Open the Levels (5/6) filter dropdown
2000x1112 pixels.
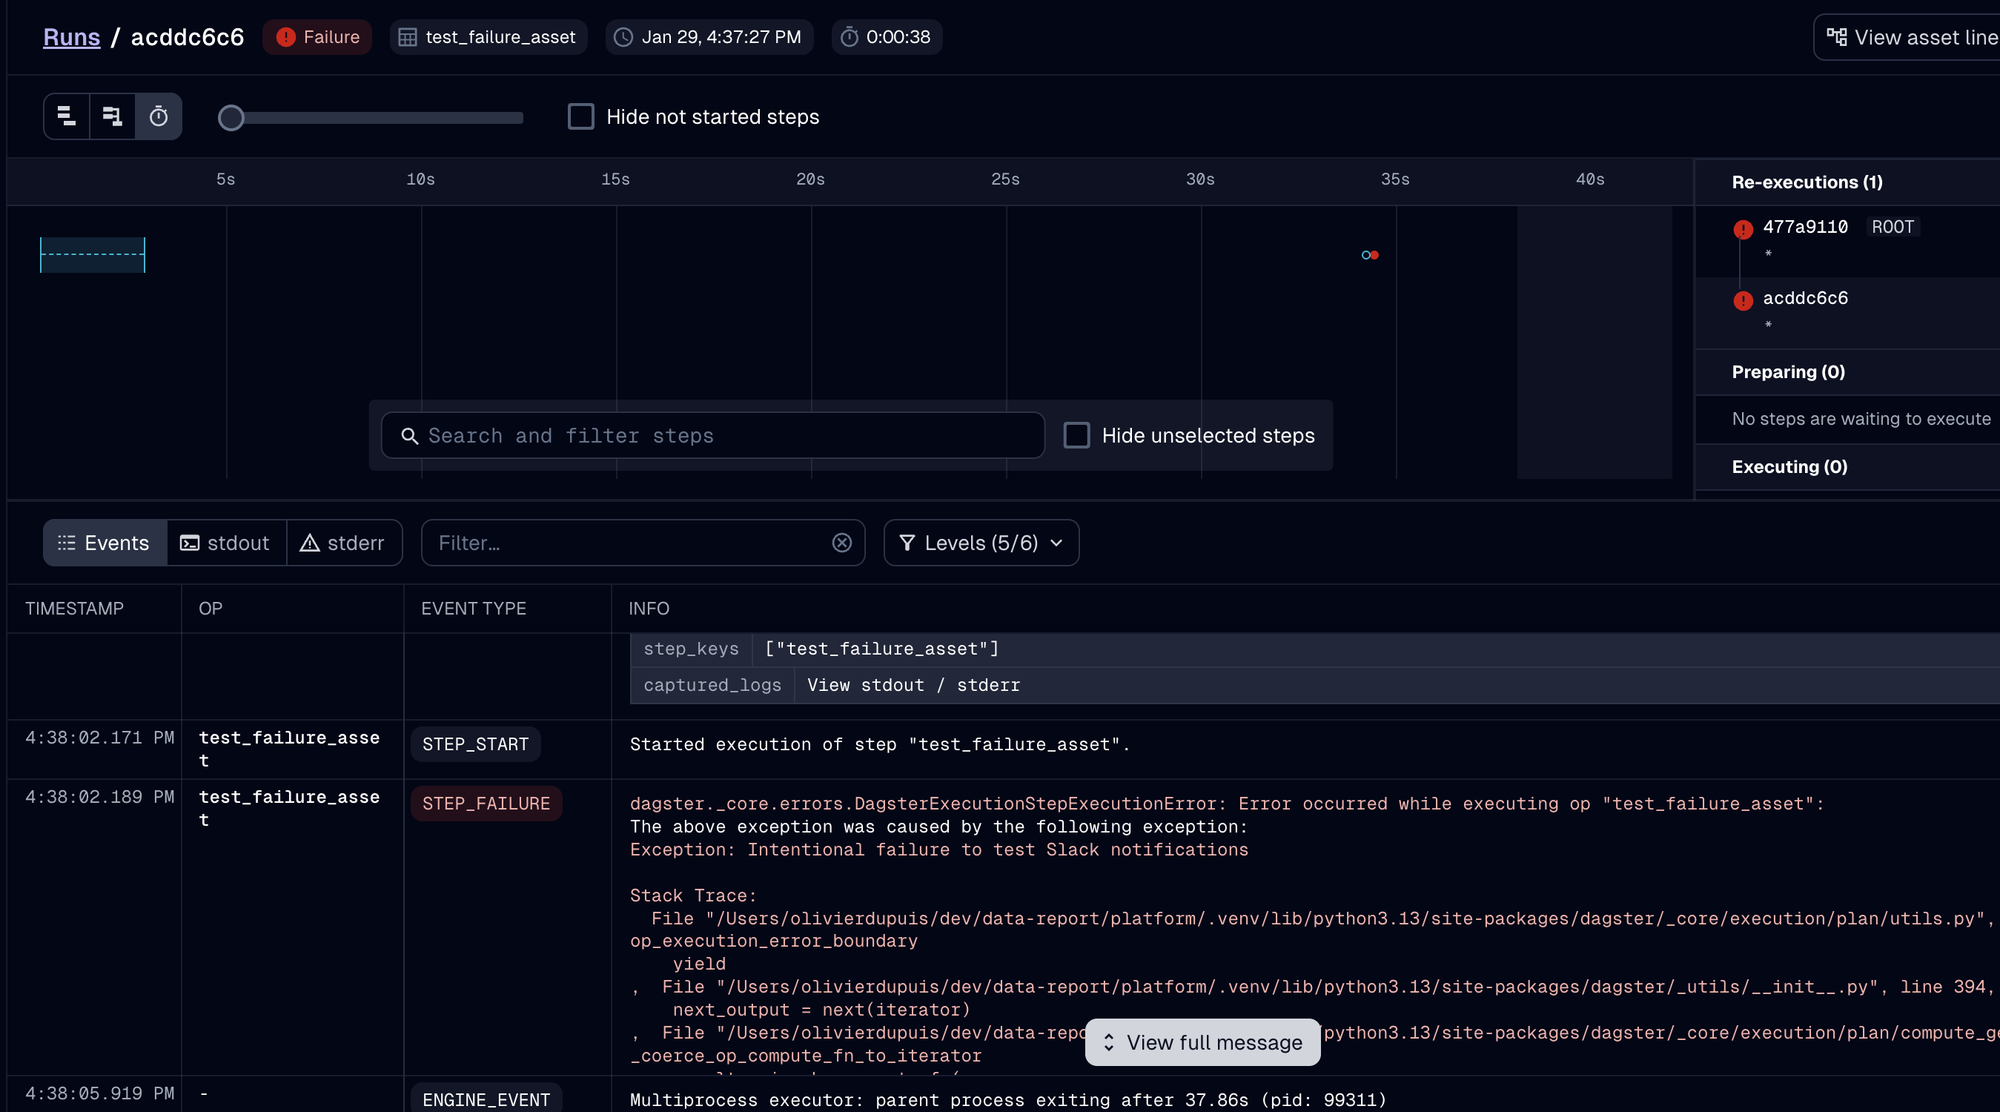[981, 543]
